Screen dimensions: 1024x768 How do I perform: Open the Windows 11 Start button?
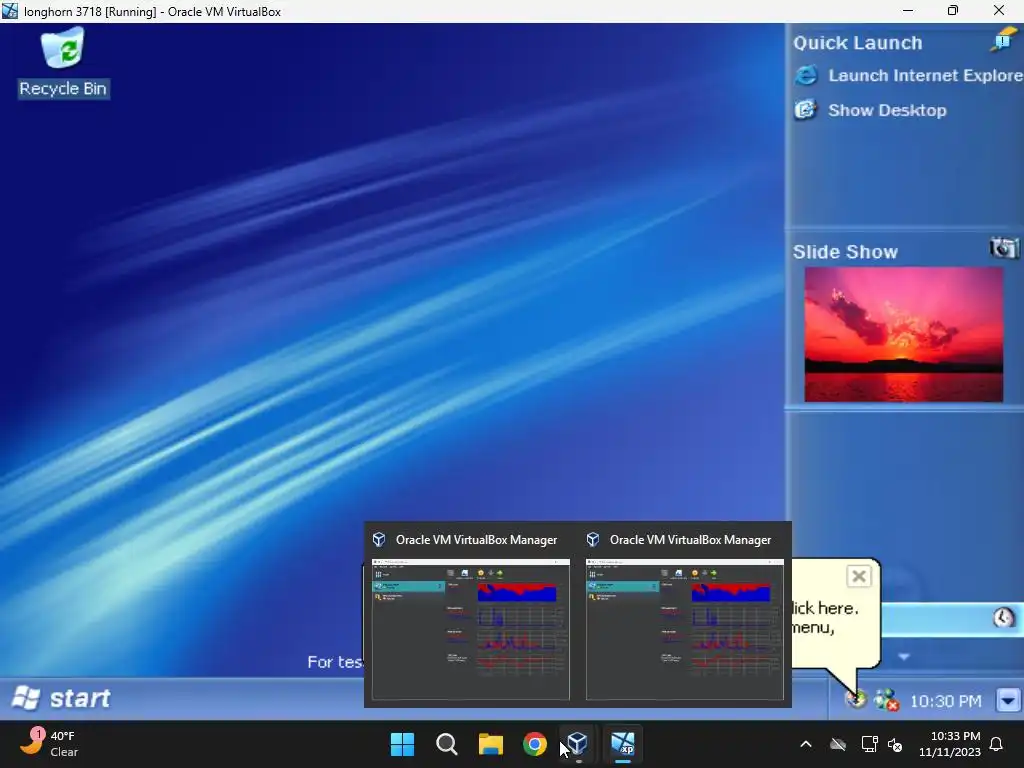402,744
